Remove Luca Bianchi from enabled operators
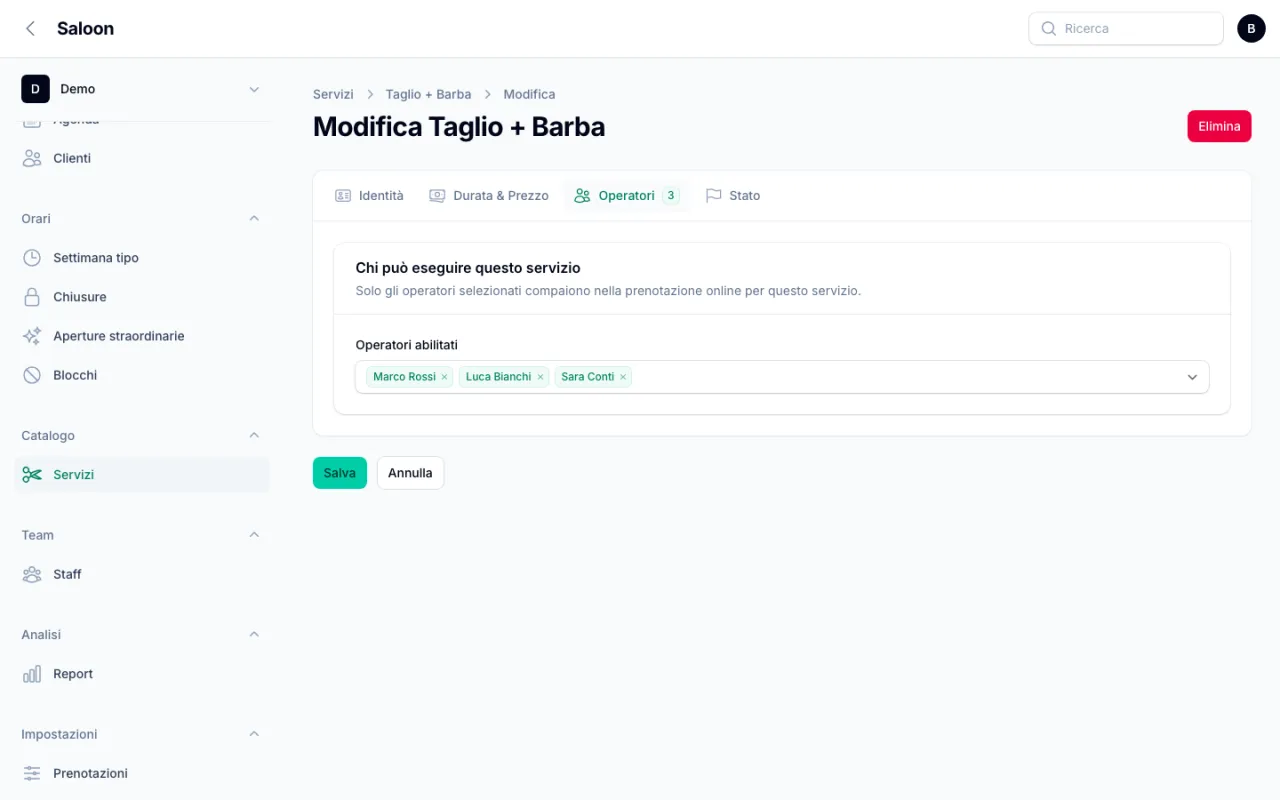 click(540, 377)
